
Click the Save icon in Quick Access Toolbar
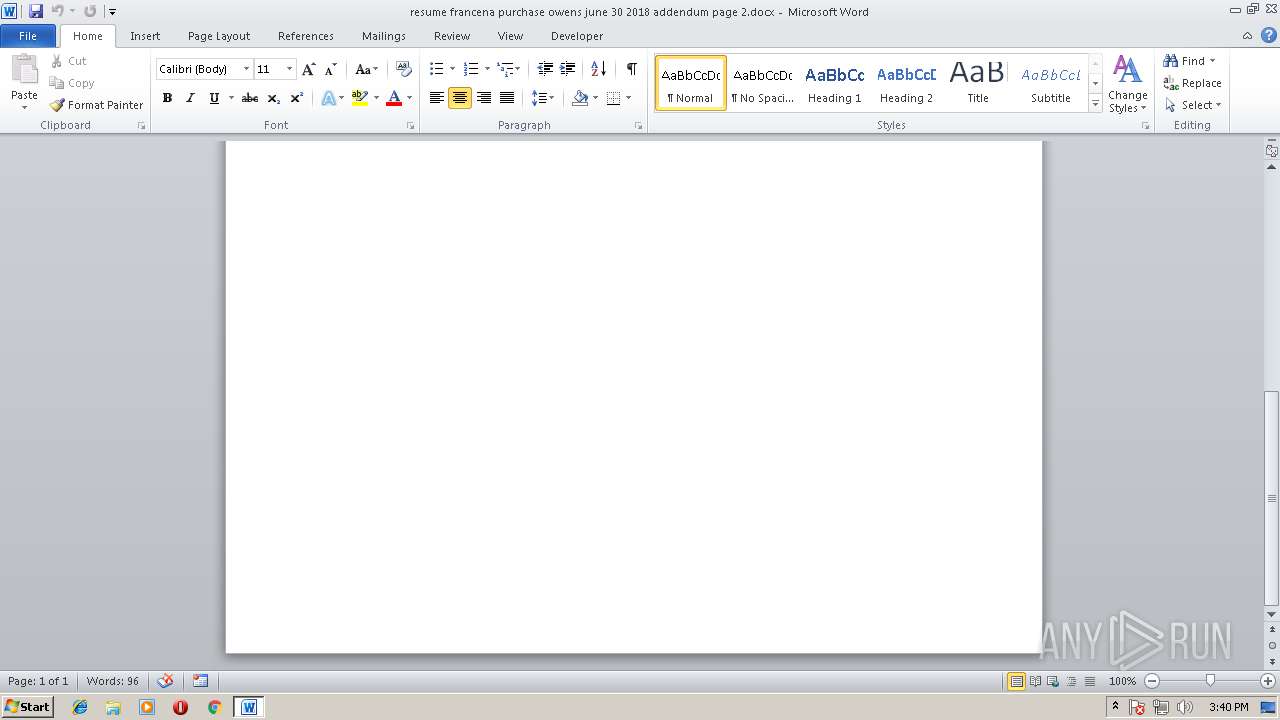(x=36, y=11)
